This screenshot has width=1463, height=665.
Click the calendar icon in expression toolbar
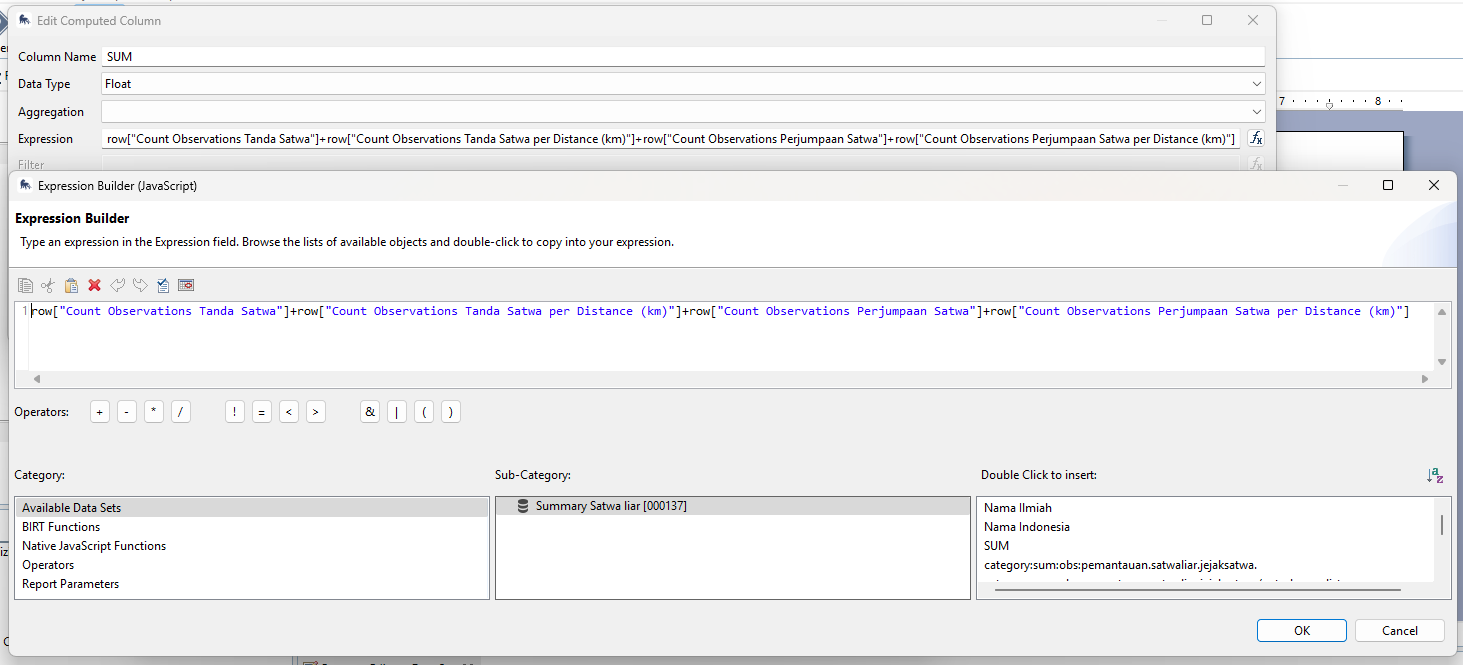(185, 285)
